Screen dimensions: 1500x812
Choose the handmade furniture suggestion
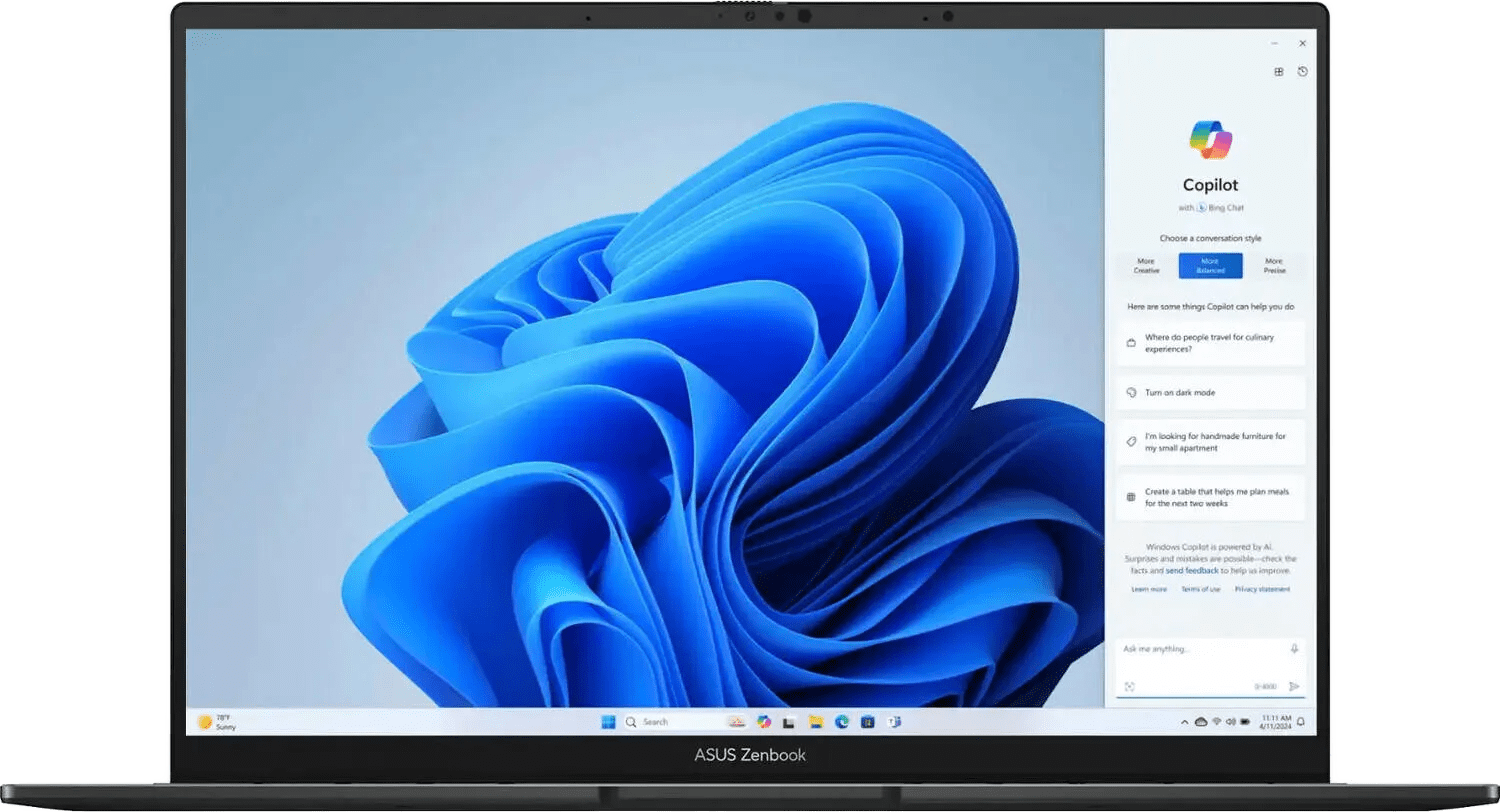pos(1211,442)
